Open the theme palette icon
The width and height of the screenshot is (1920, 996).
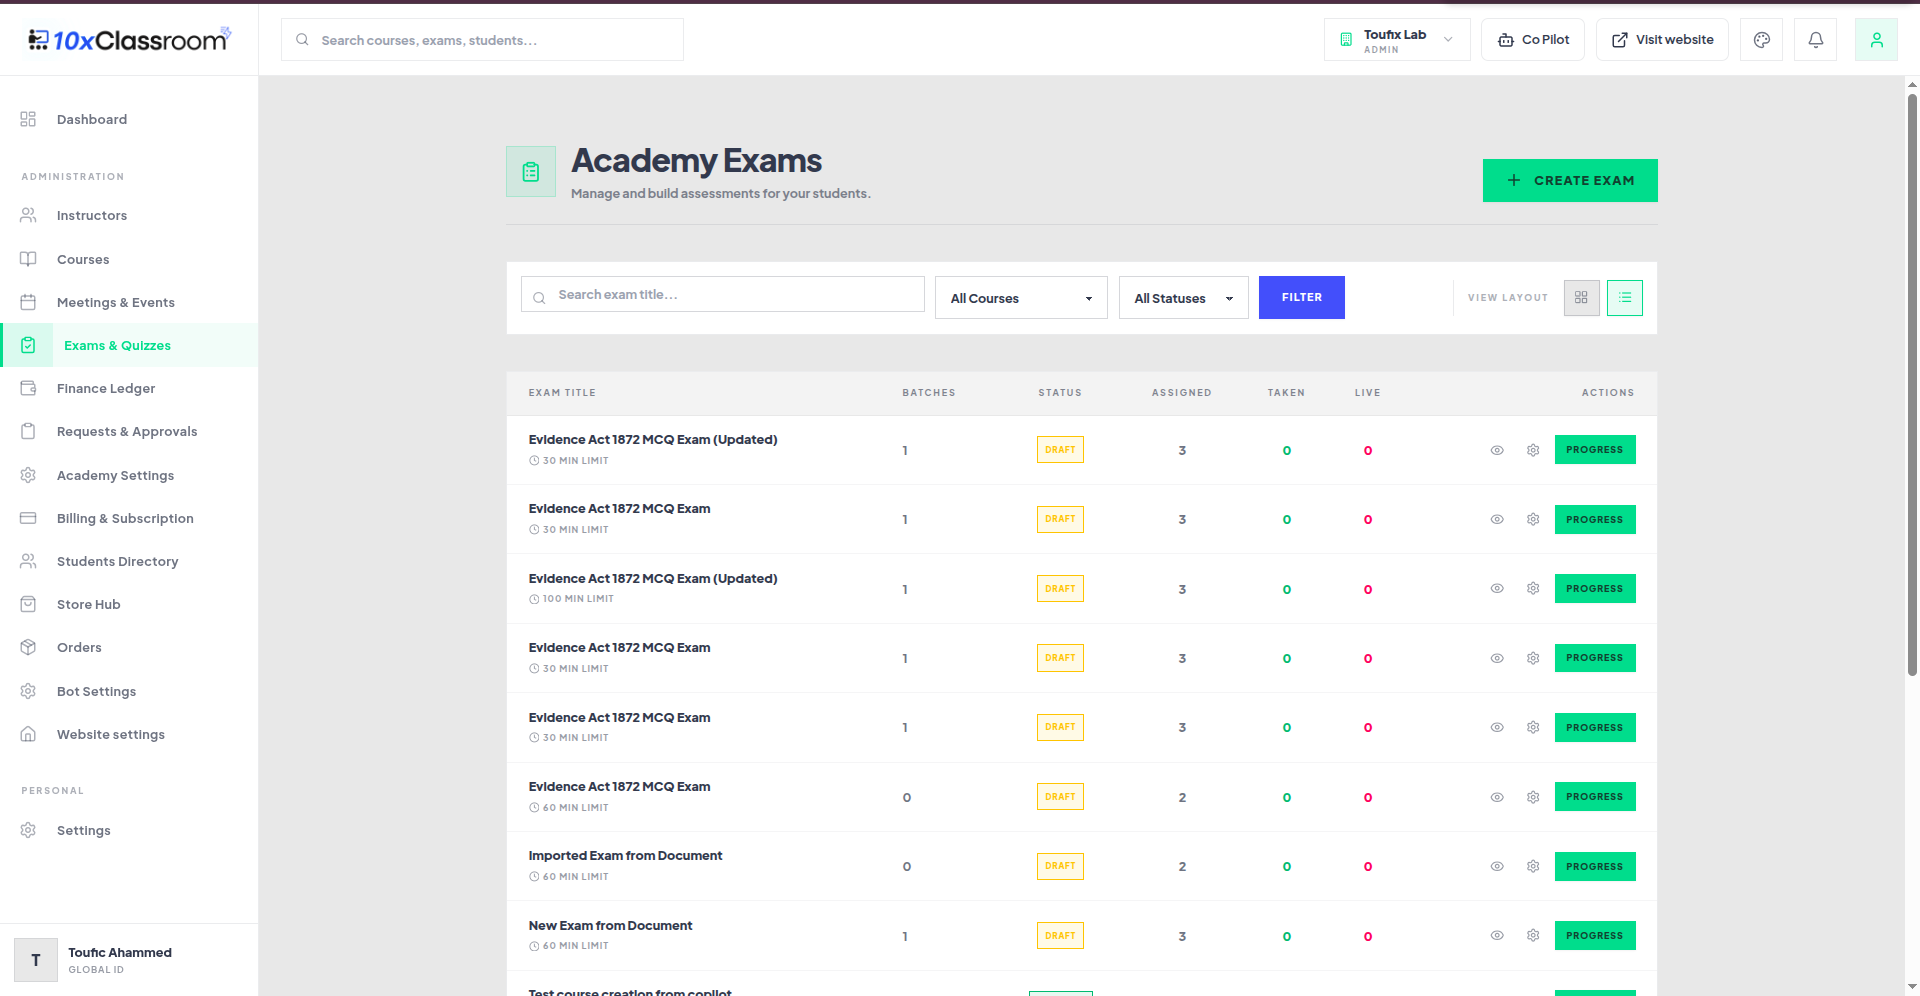pyautogui.click(x=1761, y=40)
